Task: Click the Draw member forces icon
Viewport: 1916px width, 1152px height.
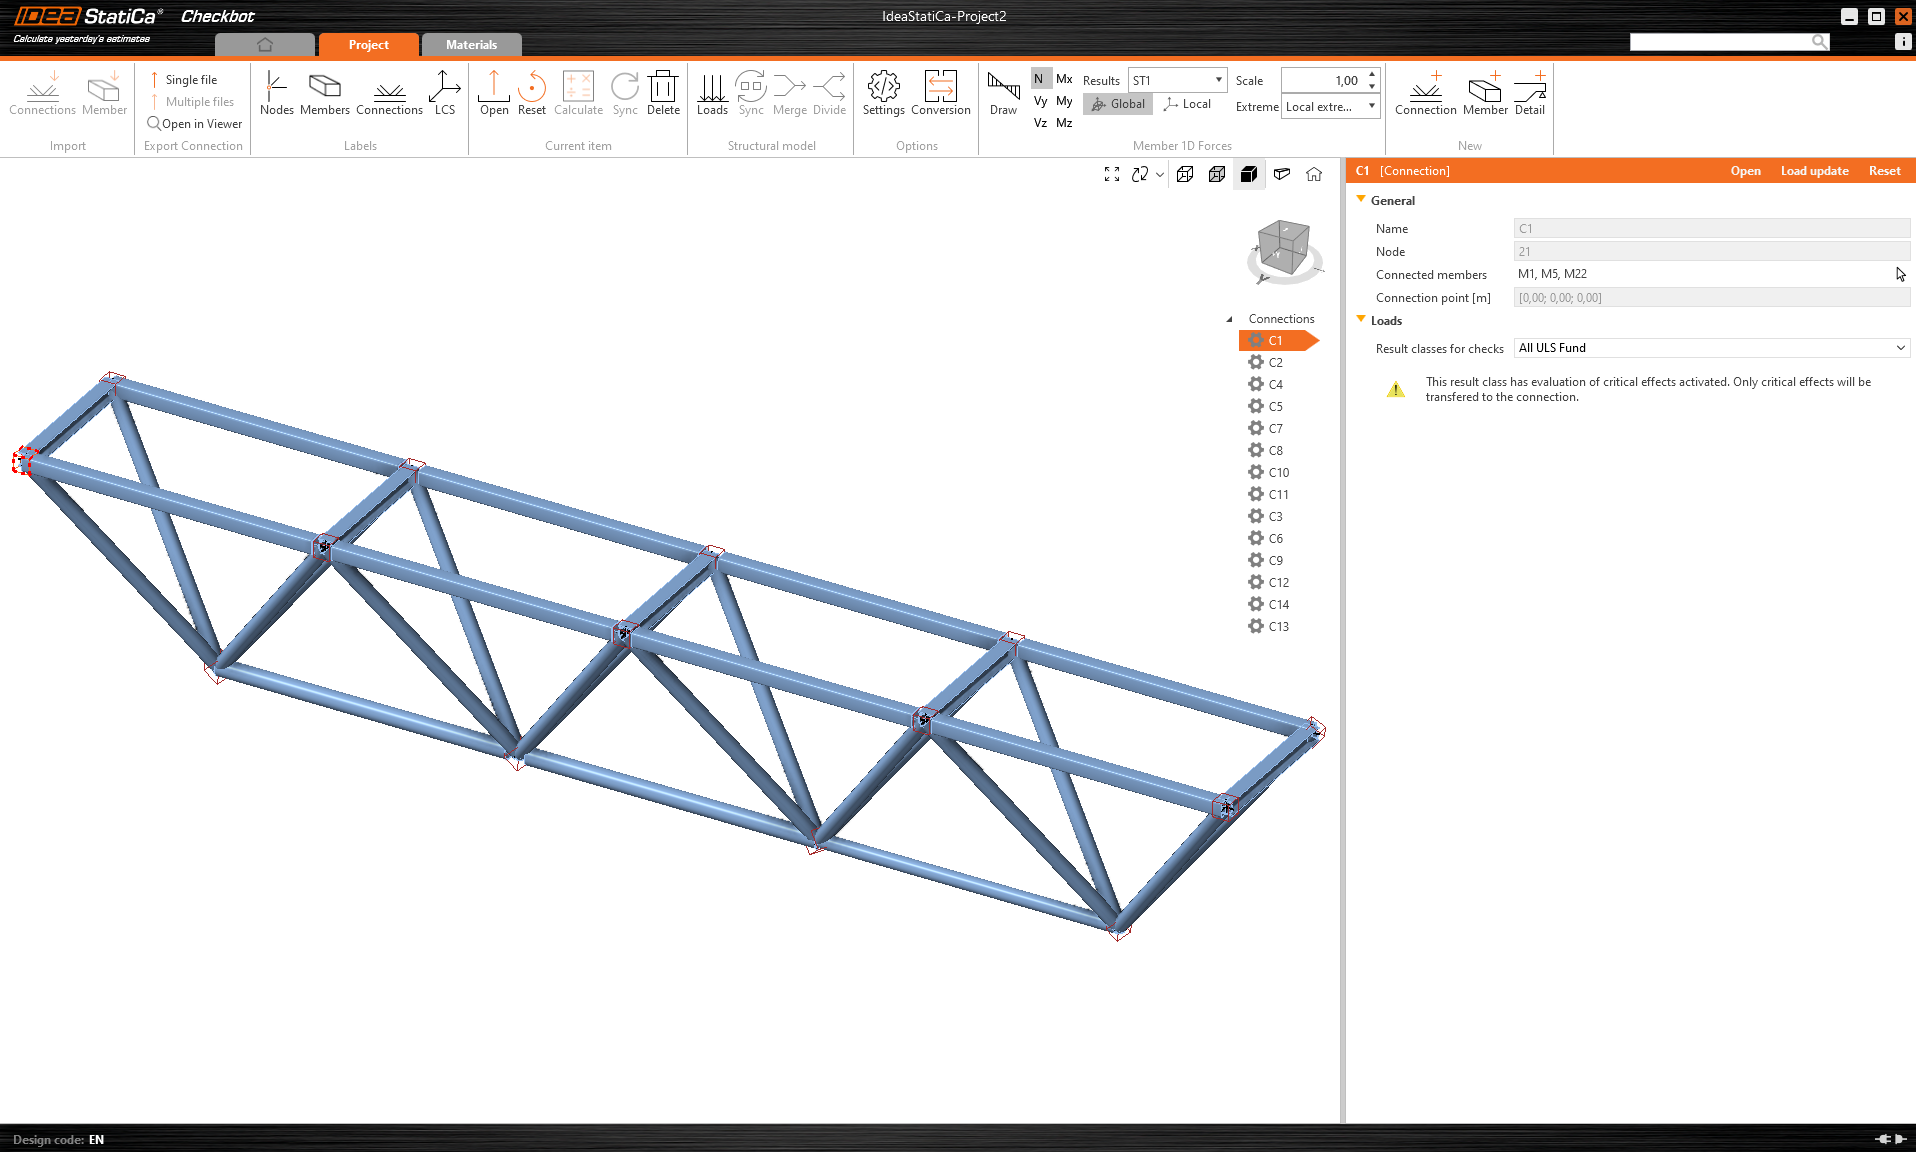Action: pyautogui.click(x=1003, y=94)
